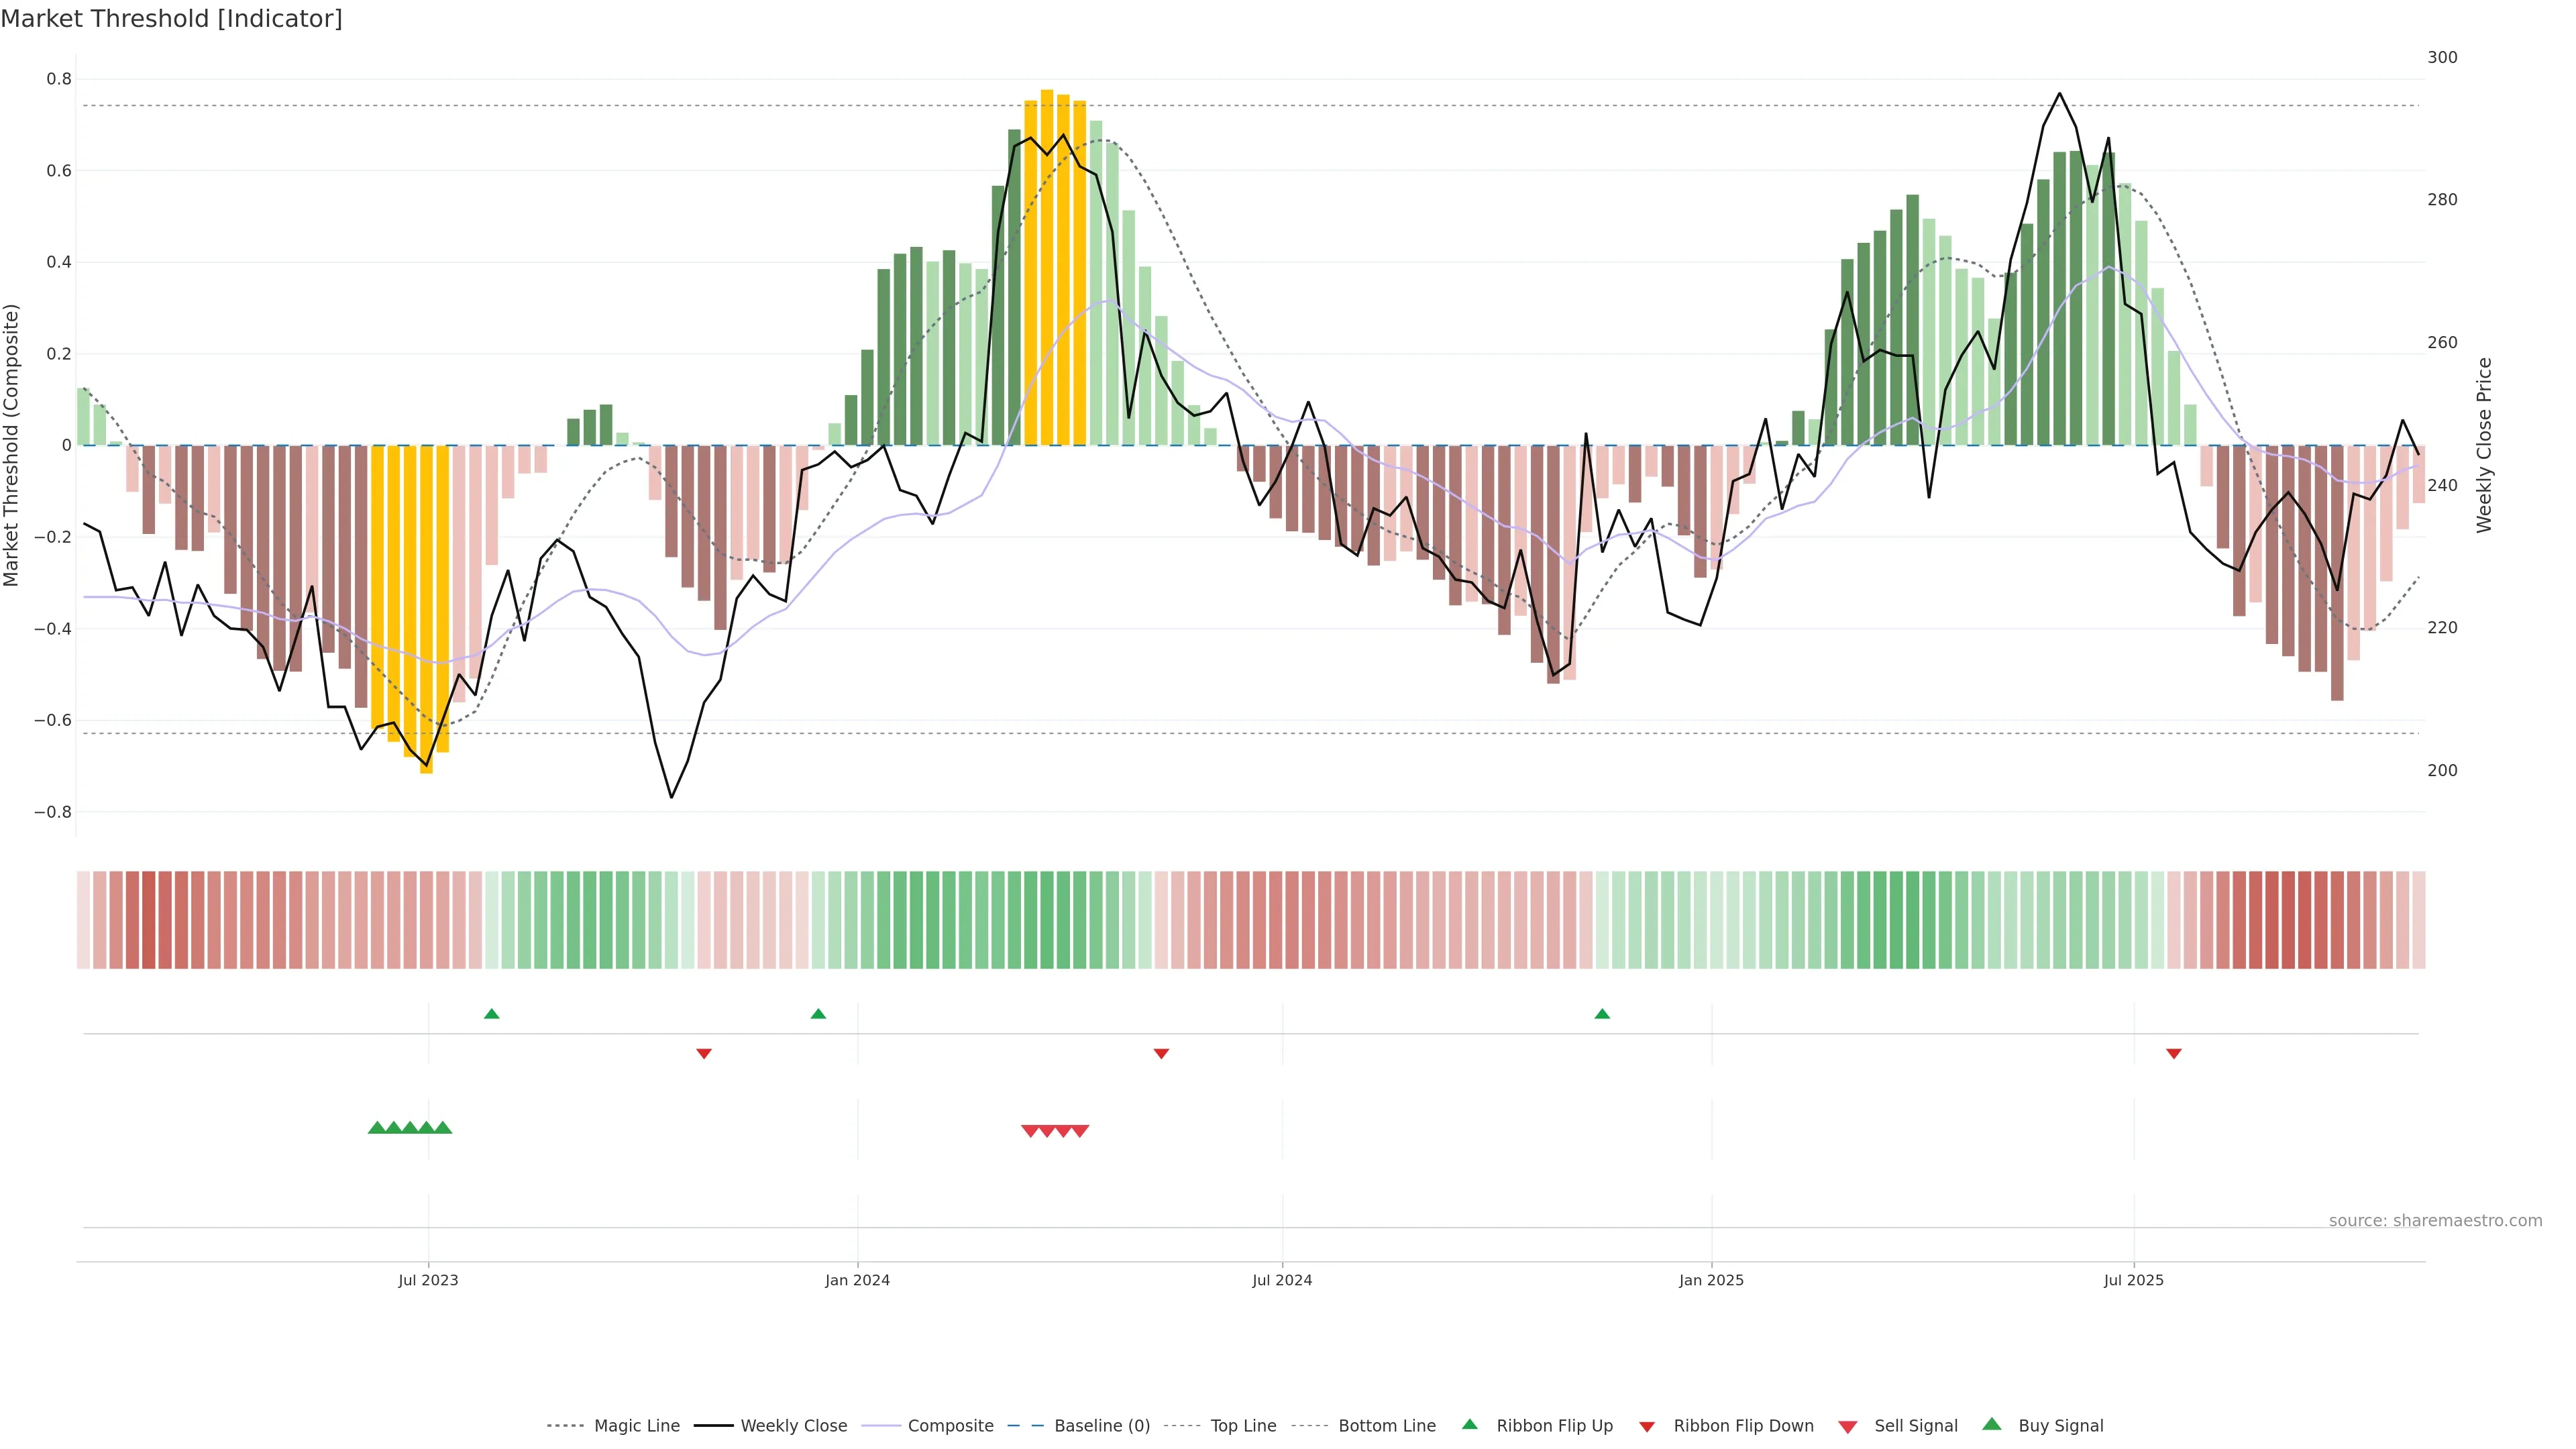The image size is (2576, 1449).
Task: Toggle the Composite legend entry
Action: (950, 1426)
